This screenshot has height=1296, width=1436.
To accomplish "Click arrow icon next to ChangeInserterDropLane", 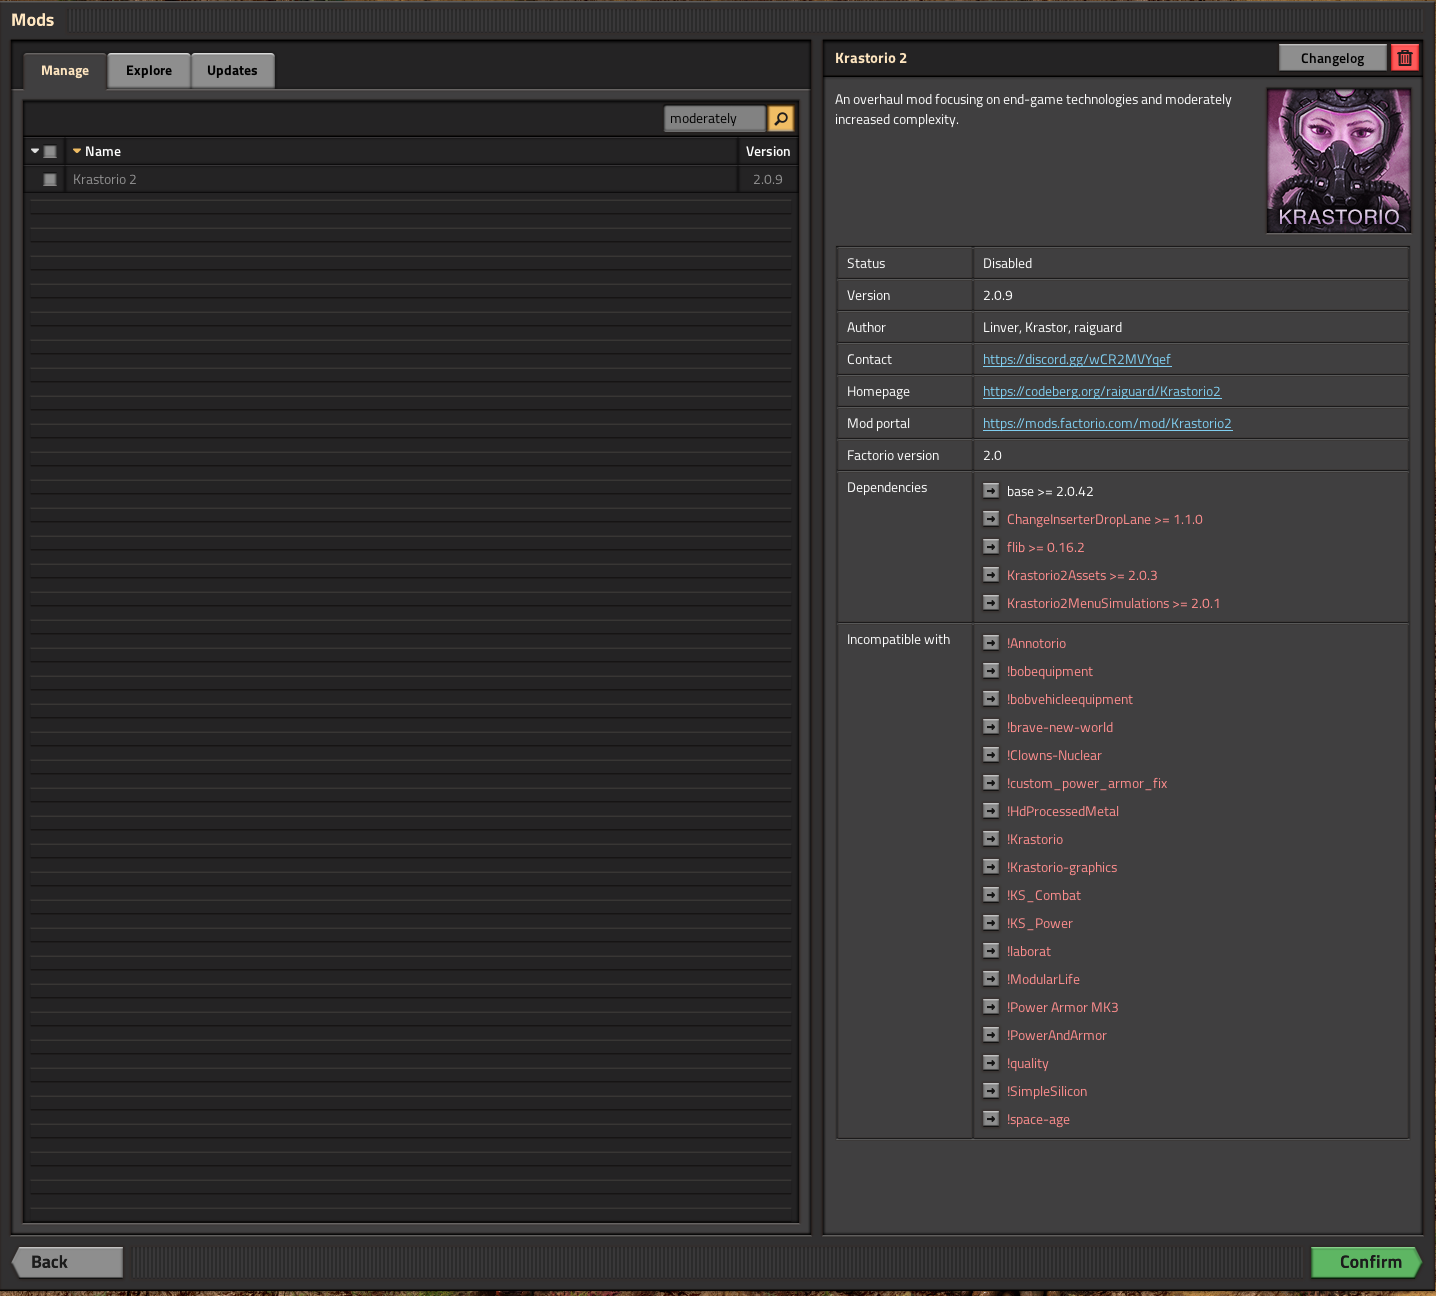I will (x=991, y=519).
